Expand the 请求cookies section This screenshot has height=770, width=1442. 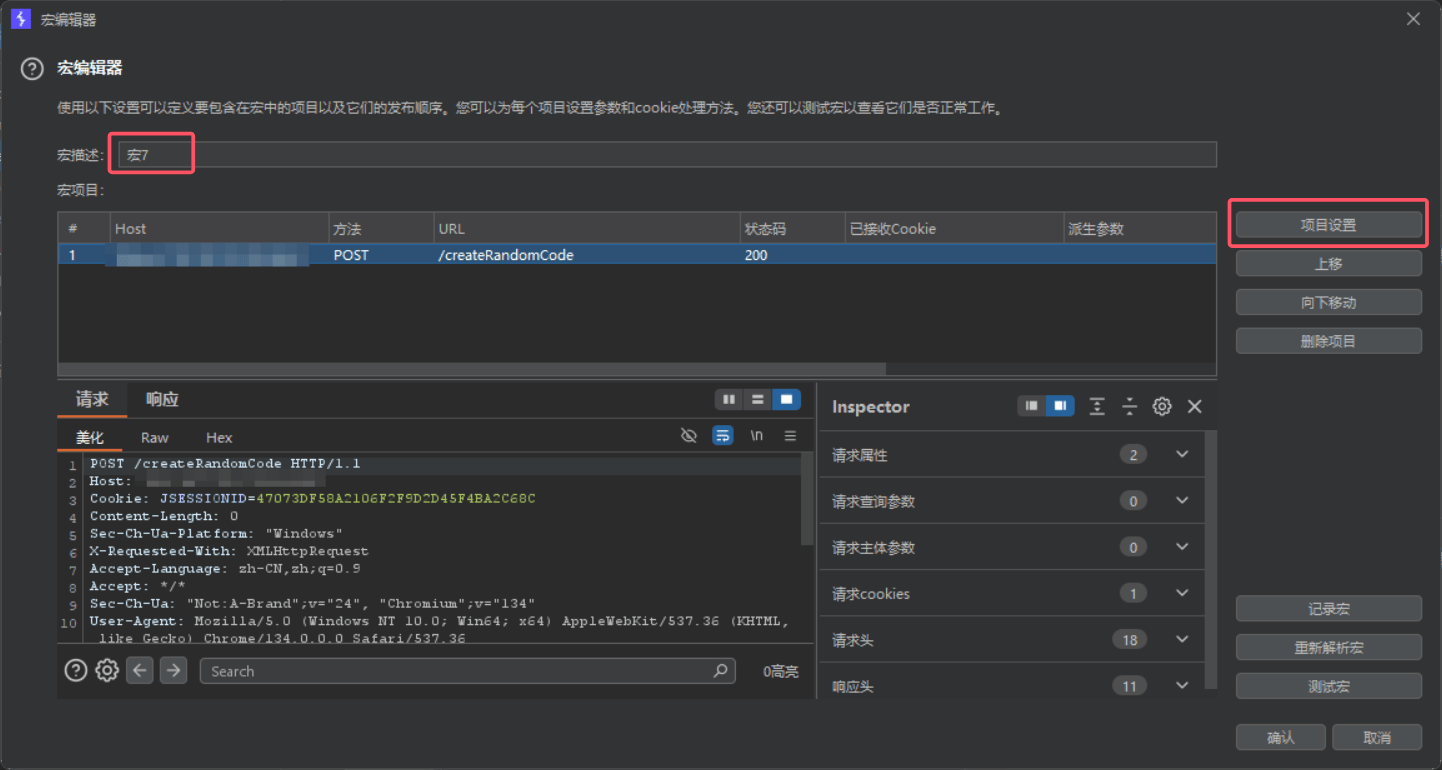(1182, 593)
